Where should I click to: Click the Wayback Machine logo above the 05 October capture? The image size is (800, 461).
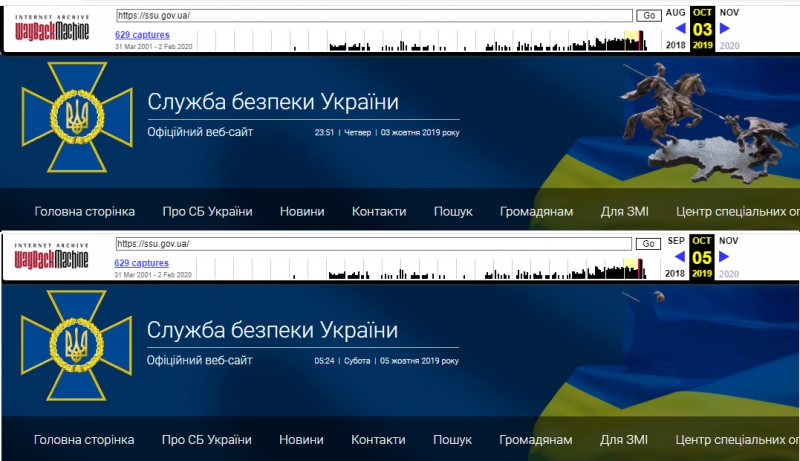[52, 257]
